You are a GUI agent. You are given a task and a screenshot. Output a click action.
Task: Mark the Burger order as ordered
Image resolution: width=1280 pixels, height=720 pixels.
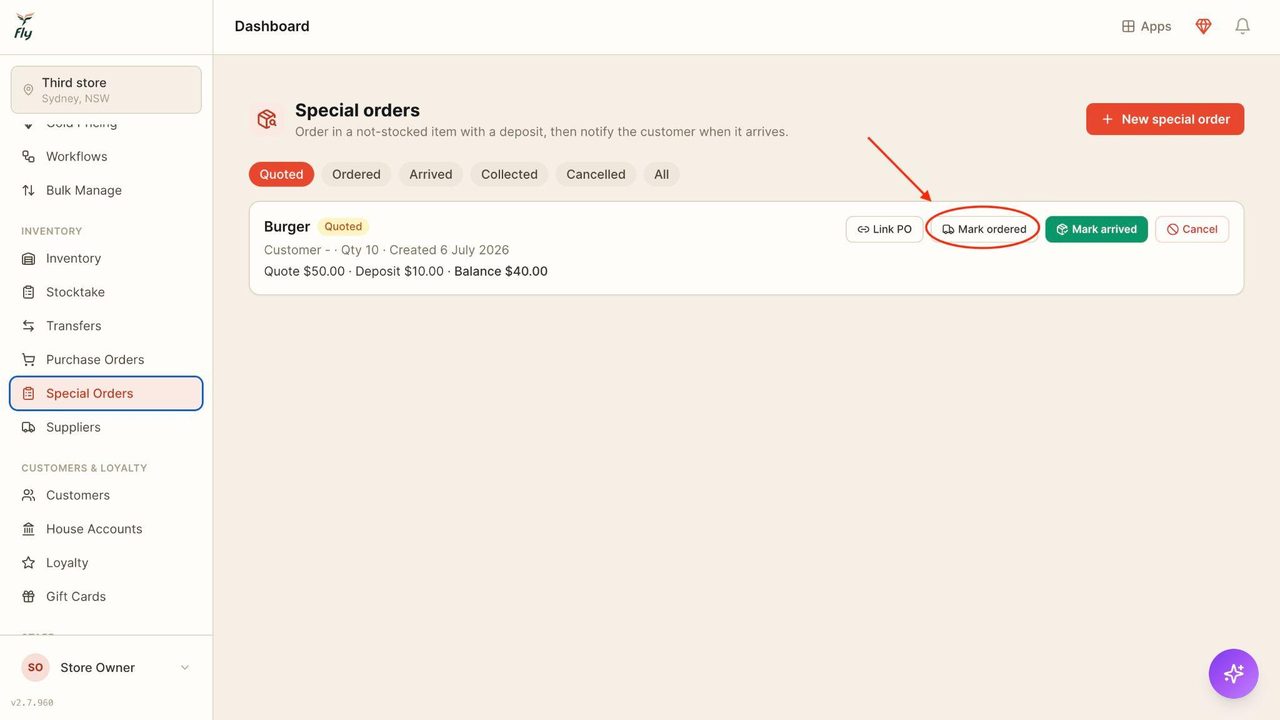[x=984, y=229]
